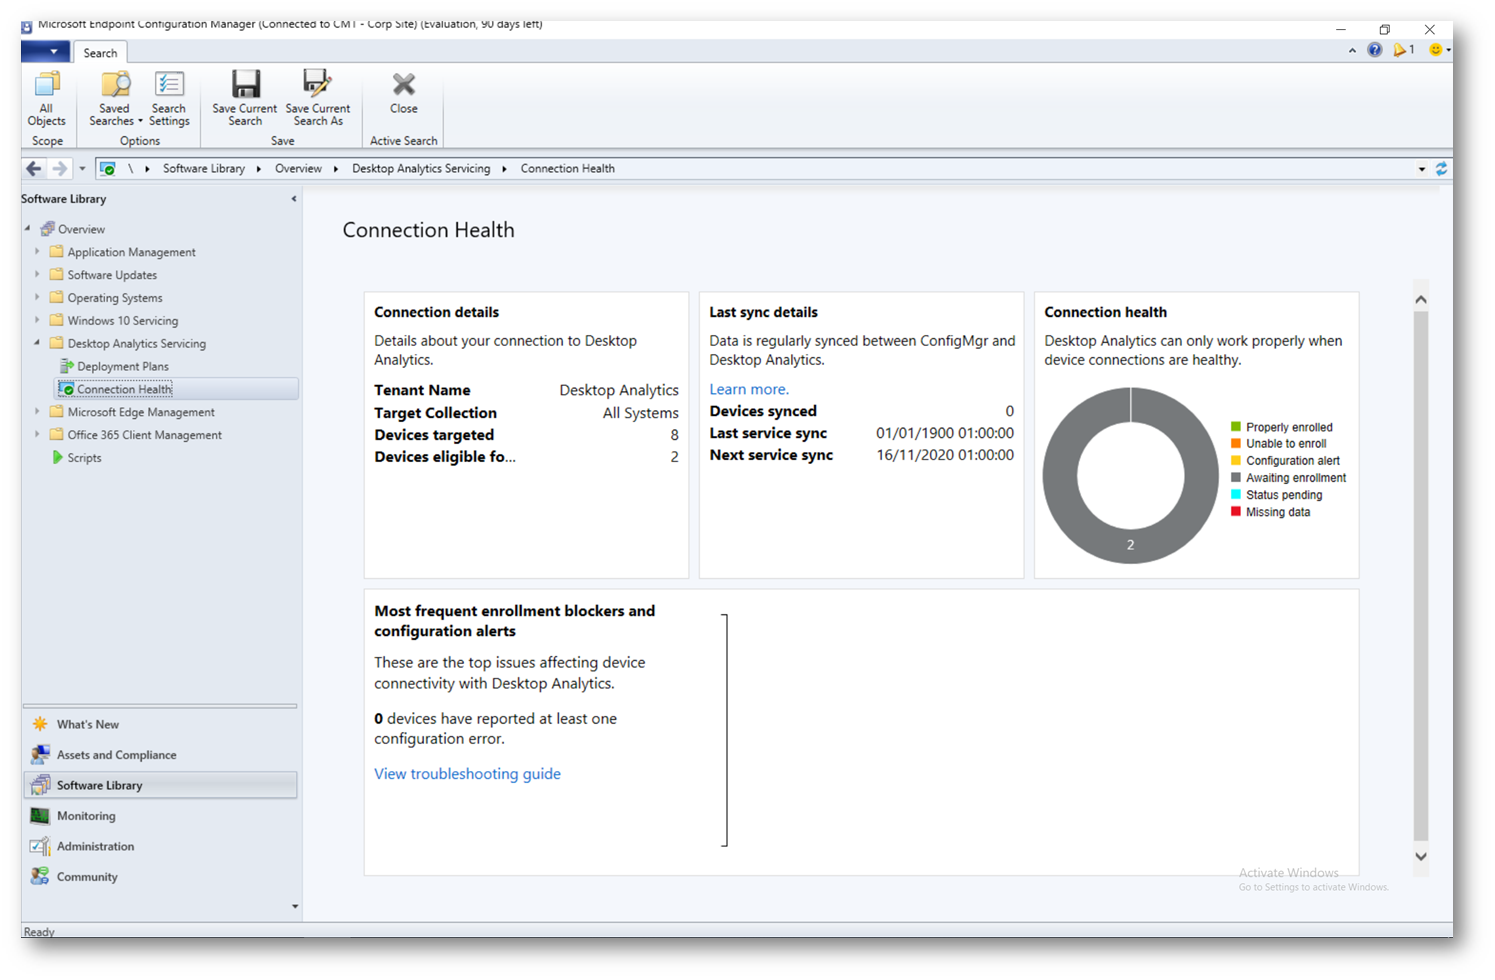The image size is (1495, 980).
Task: Open the Scripts node
Action: click(84, 458)
